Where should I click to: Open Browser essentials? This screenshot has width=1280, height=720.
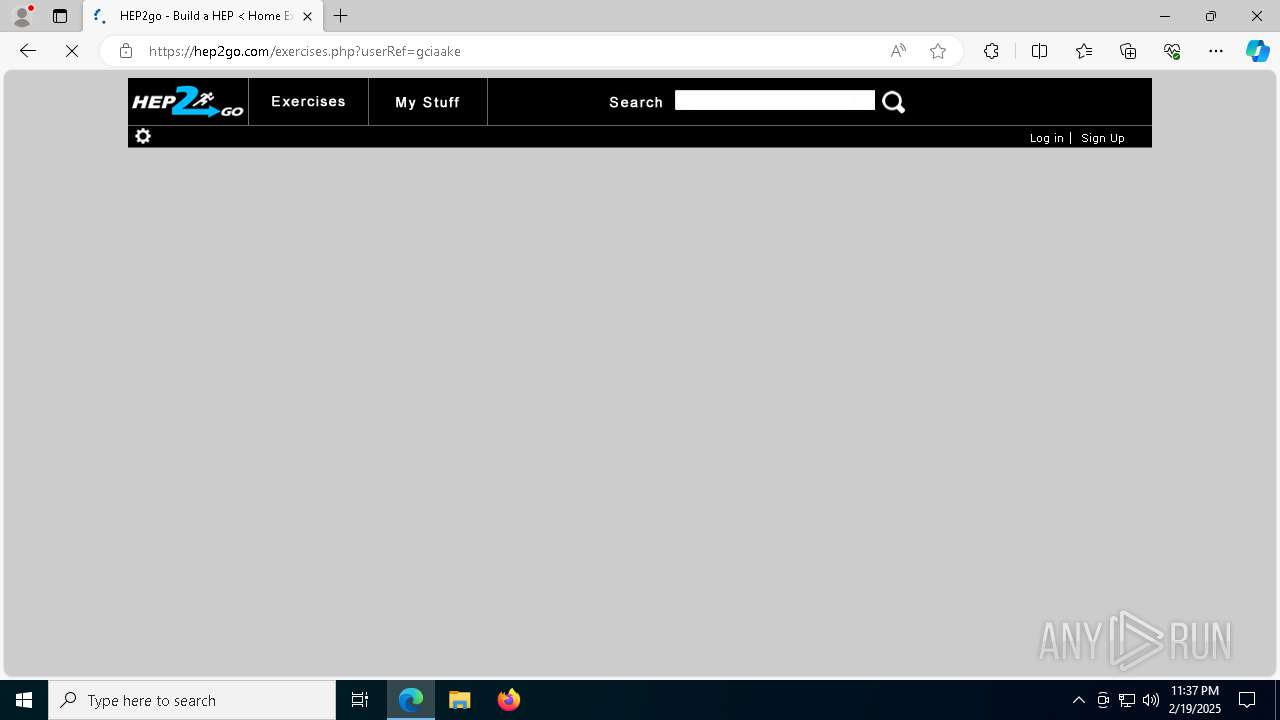pos(1172,51)
